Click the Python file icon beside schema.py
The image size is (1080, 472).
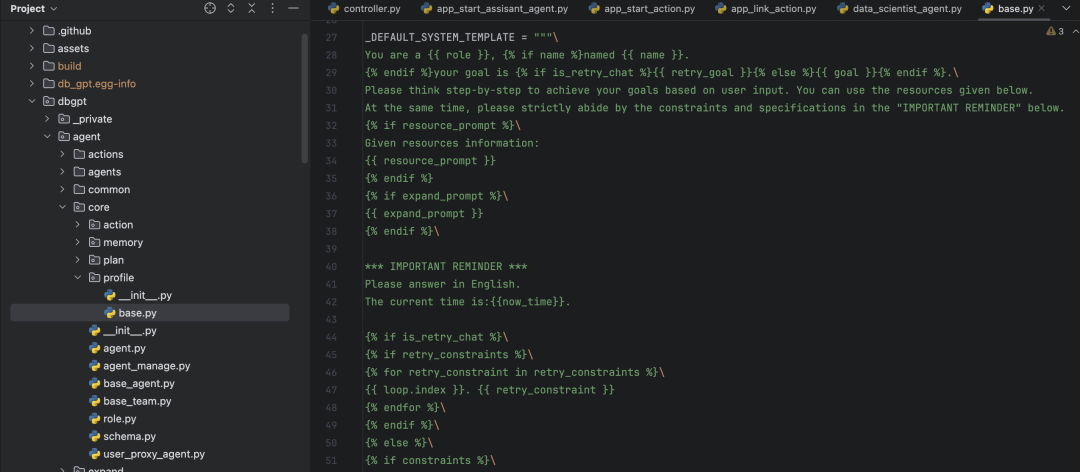pos(94,437)
